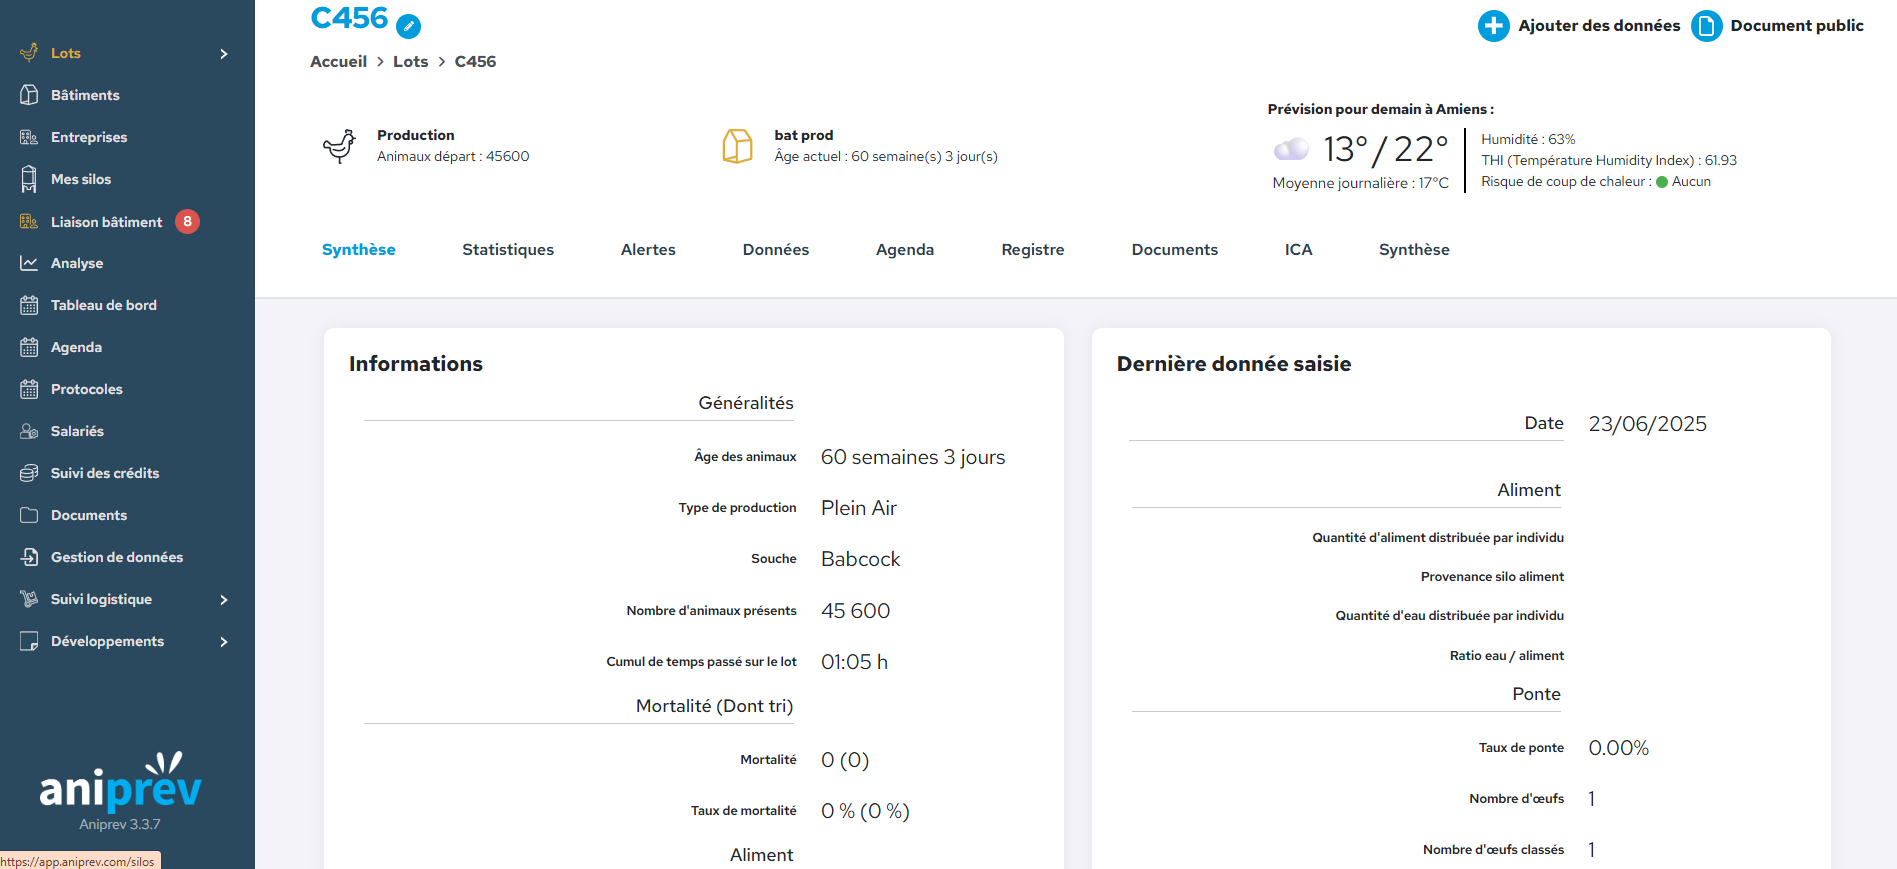1897x869 pixels.
Task: Navigate to Lots in the breadcrumb
Action: 410,62
